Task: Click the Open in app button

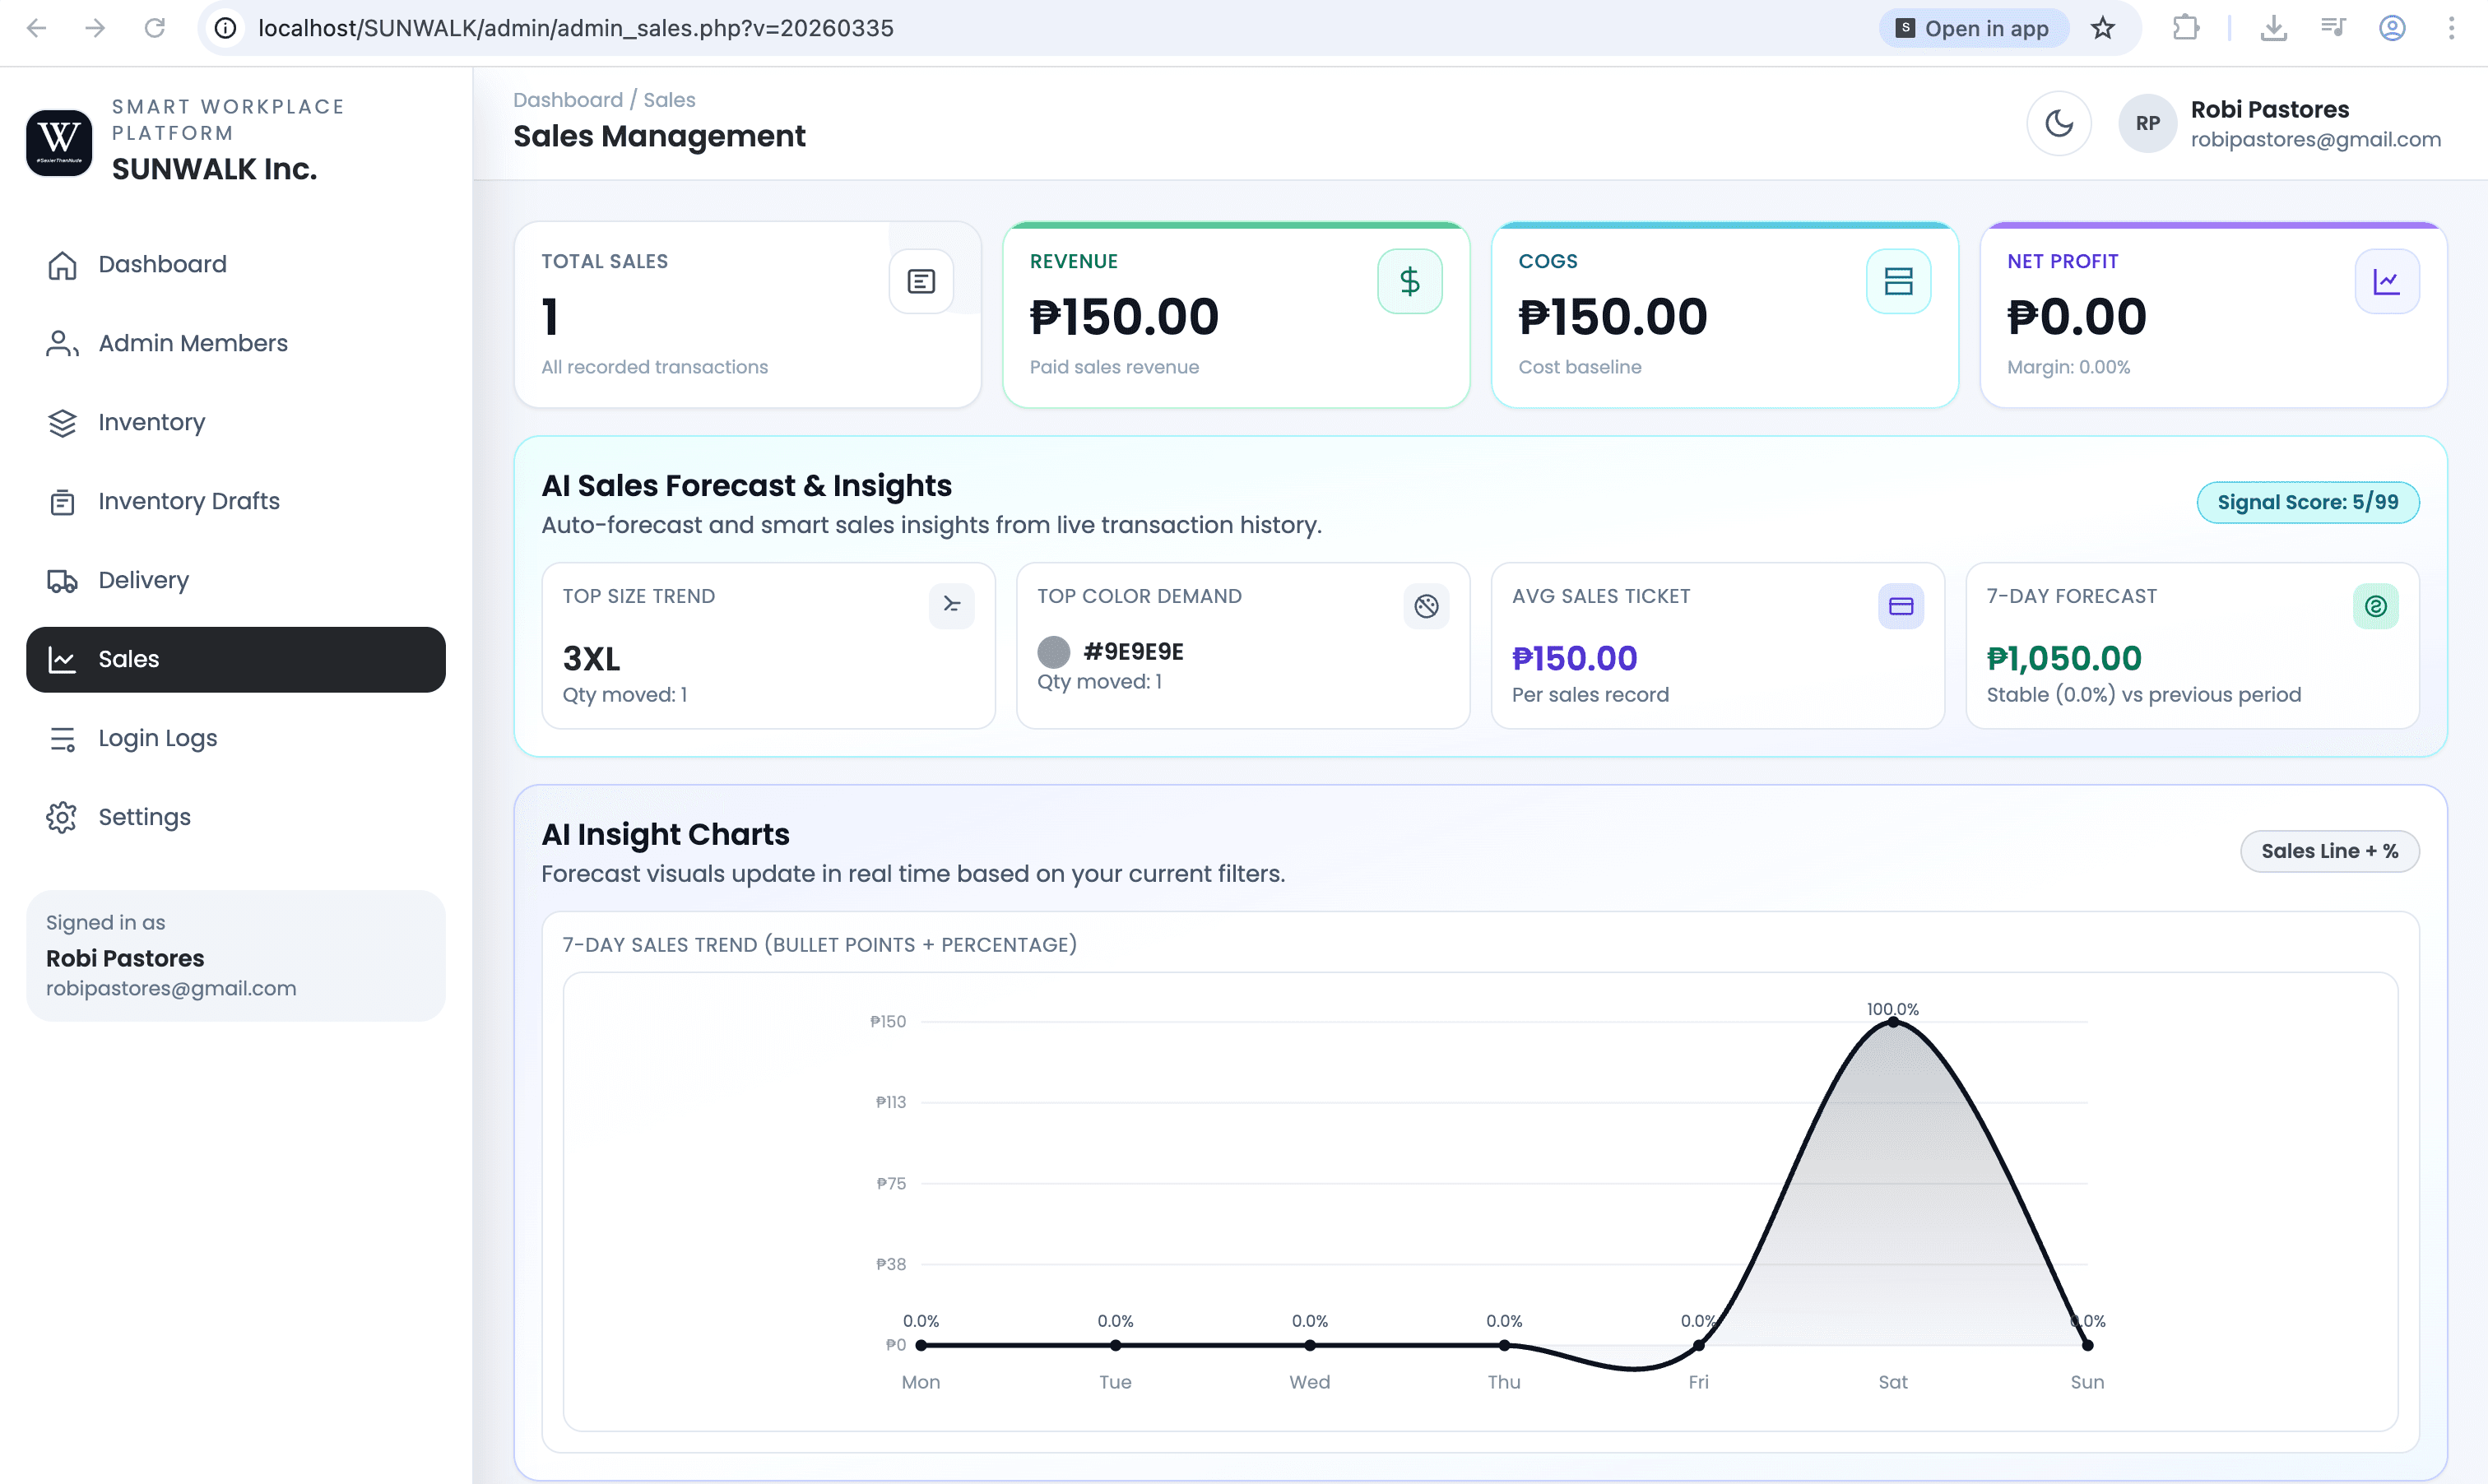Action: 1973,28
